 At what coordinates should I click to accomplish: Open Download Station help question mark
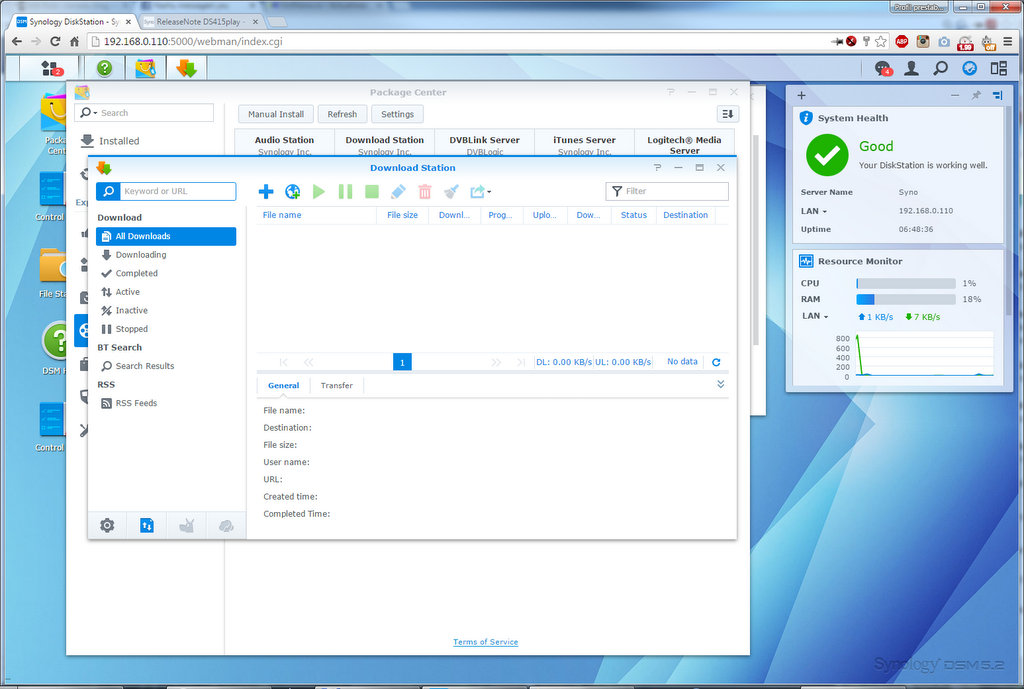[658, 168]
